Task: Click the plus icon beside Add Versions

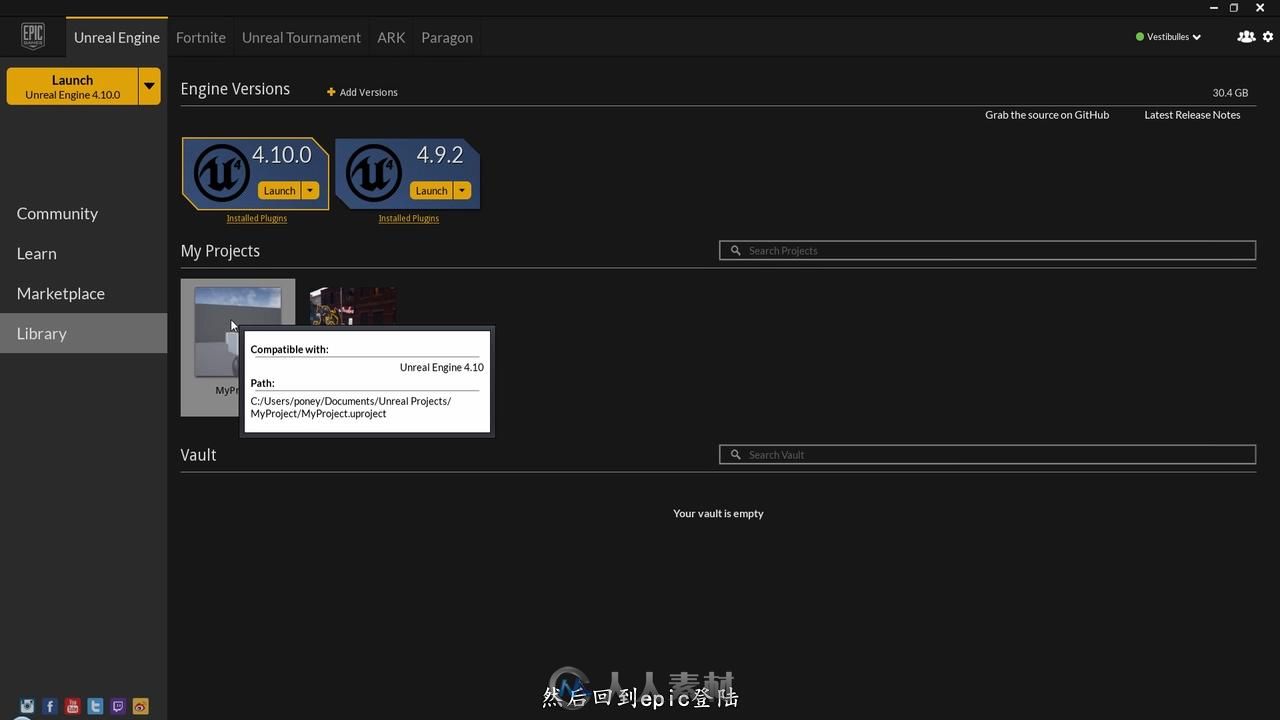Action: 331,92
